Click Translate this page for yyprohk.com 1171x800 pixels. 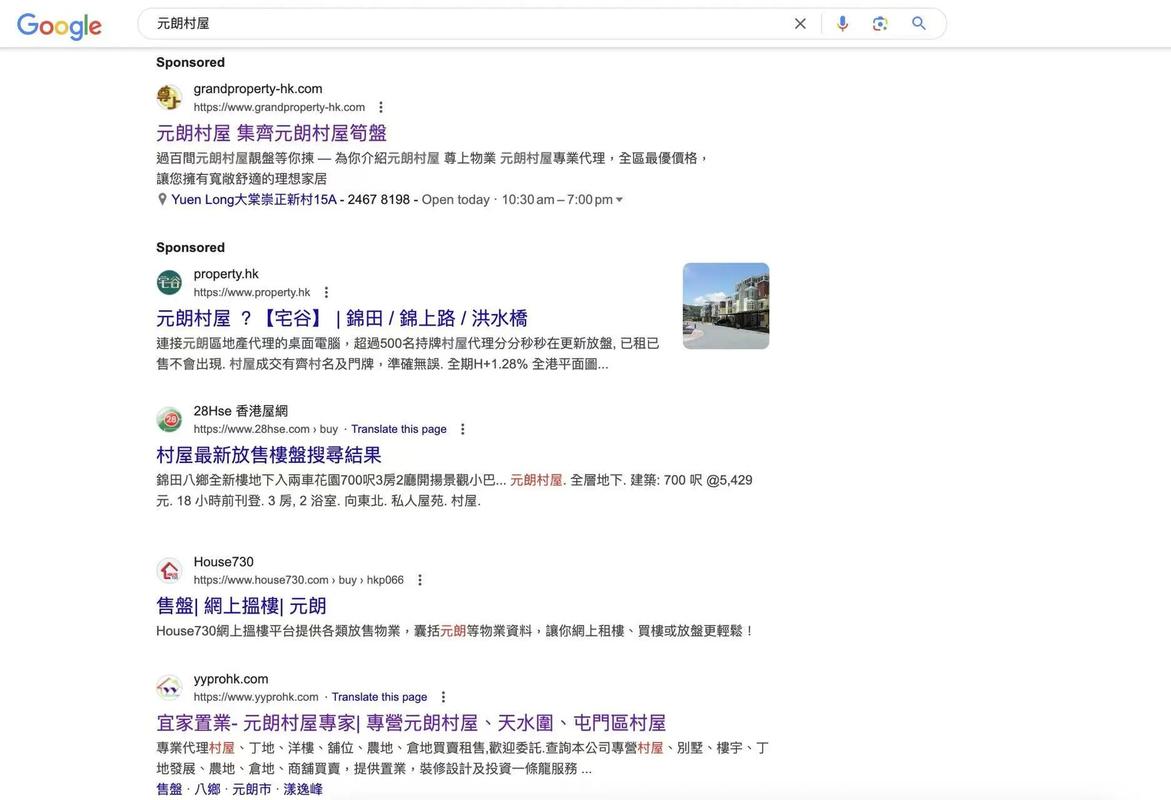point(379,696)
